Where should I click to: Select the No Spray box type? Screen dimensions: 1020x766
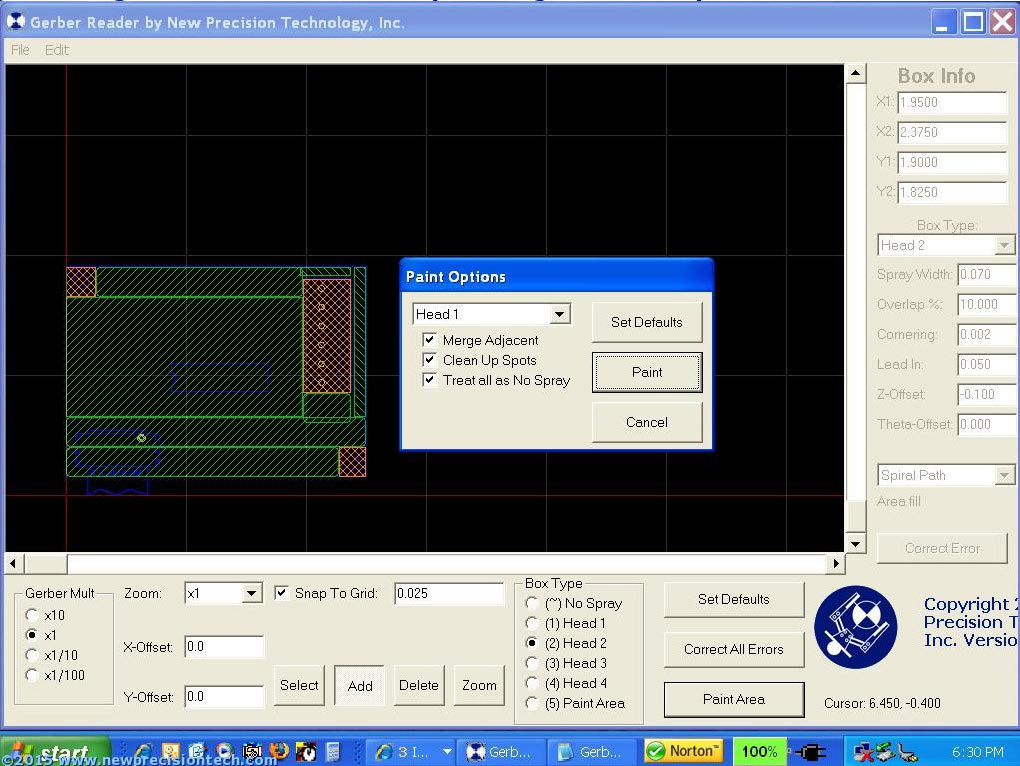tap(531, 603)
